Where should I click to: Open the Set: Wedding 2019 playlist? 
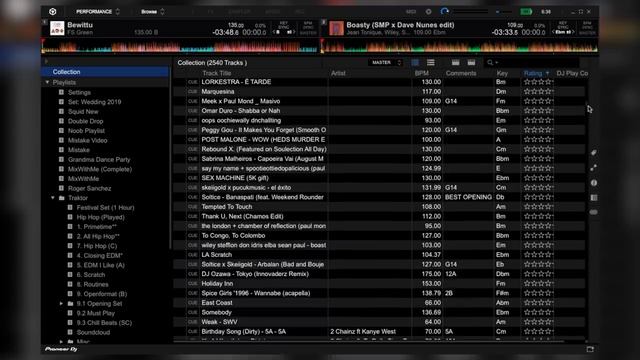coord(94,102)
